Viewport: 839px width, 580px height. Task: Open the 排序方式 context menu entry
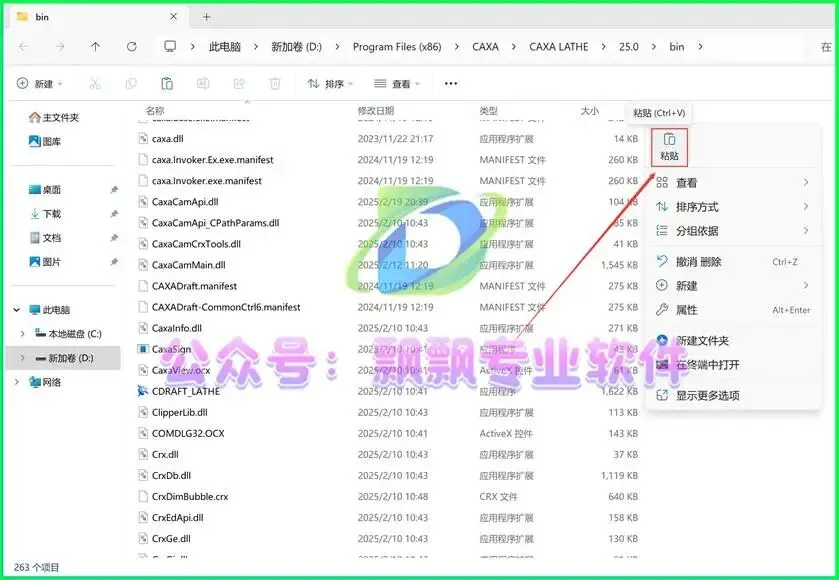(733, 207)
